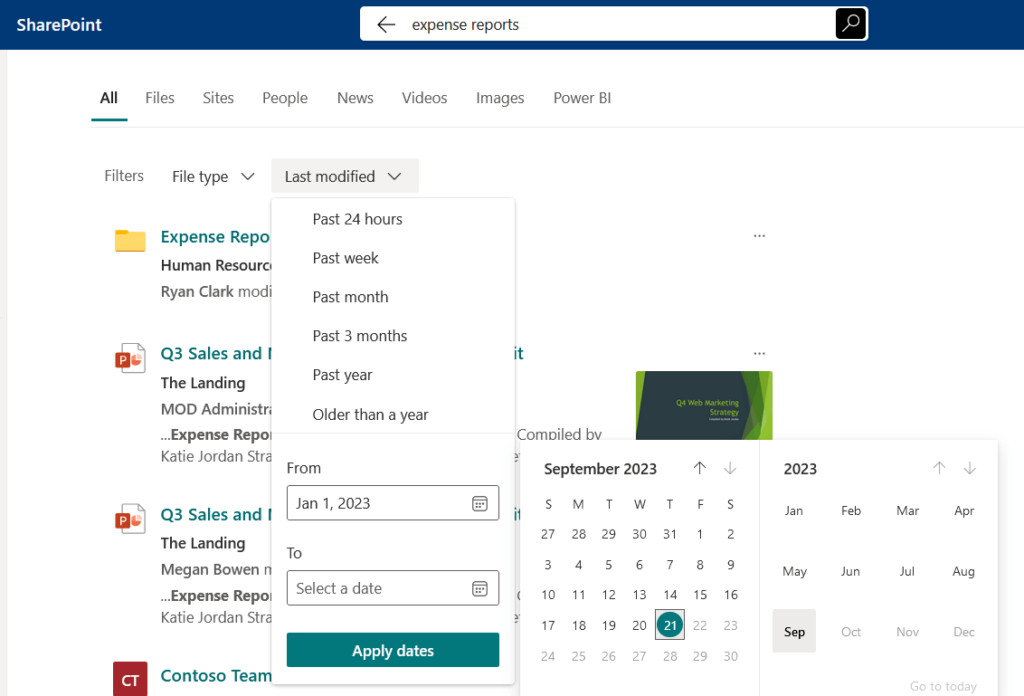The height and width of the screenshot is (696, 1024).
Task: Choose Feb in the month picker
Action: (851, 511)
